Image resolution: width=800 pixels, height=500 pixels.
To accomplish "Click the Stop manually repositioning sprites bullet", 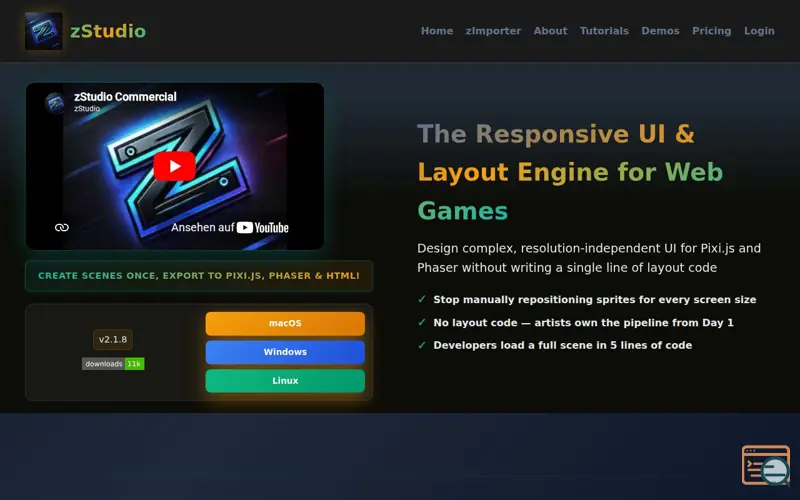I will pyautogui.click(x=587, y=299).
